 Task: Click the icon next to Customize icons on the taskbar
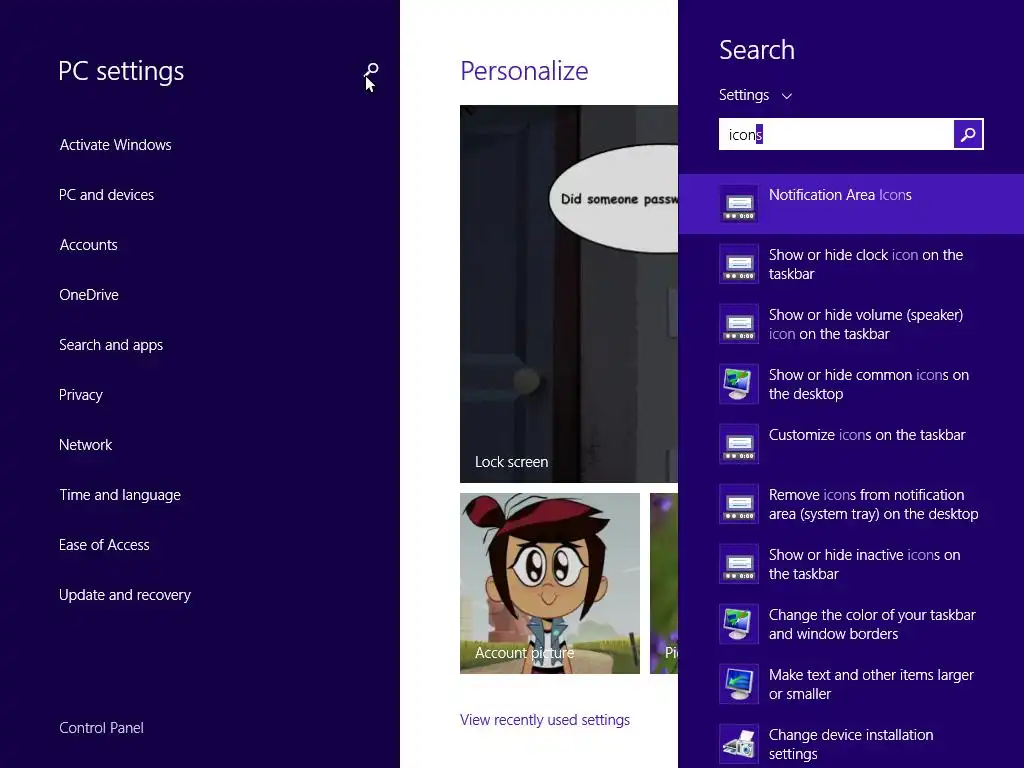pyautogui.click(x=739, y=444)
